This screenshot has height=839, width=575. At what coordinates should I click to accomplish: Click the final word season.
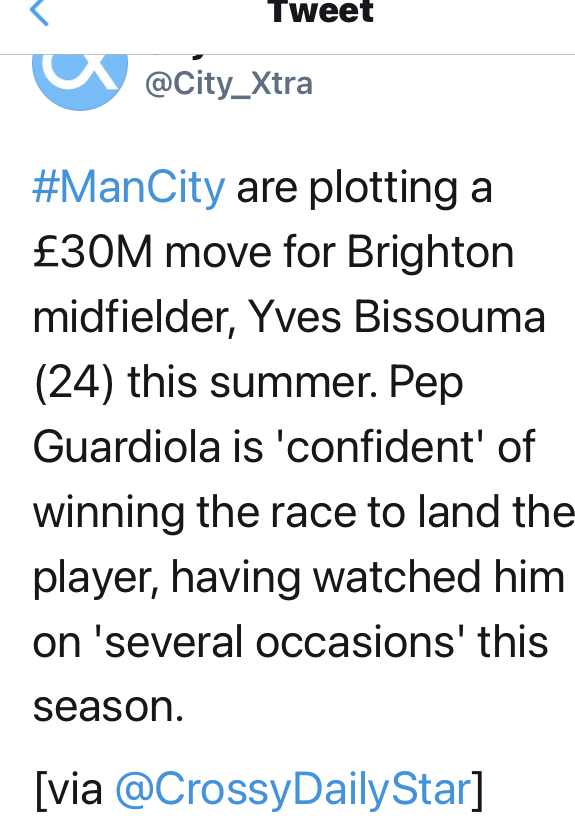108,708
